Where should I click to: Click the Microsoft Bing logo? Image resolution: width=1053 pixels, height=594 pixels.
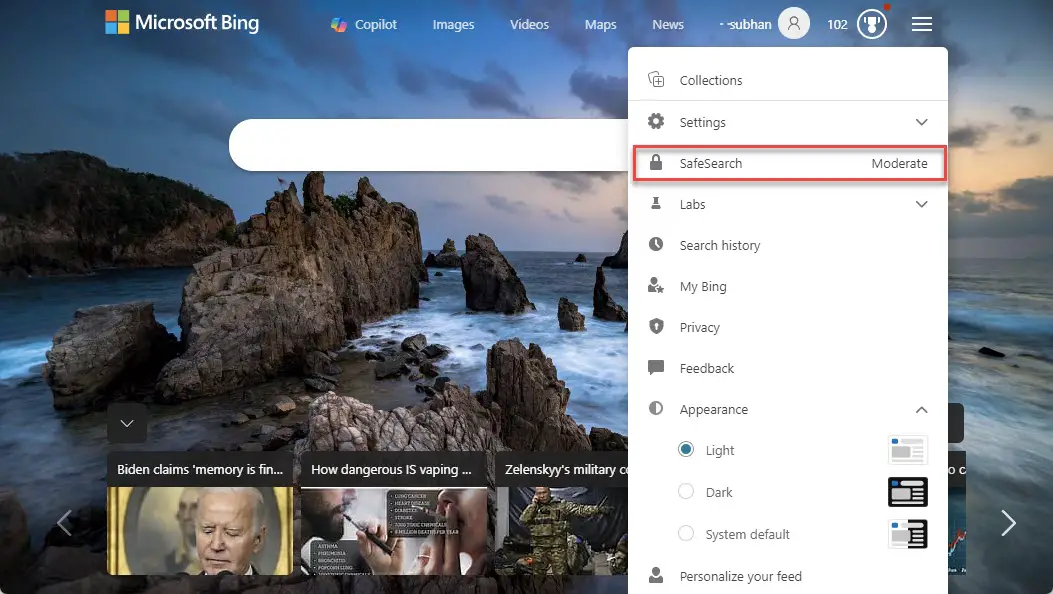(x=182, y=23)
